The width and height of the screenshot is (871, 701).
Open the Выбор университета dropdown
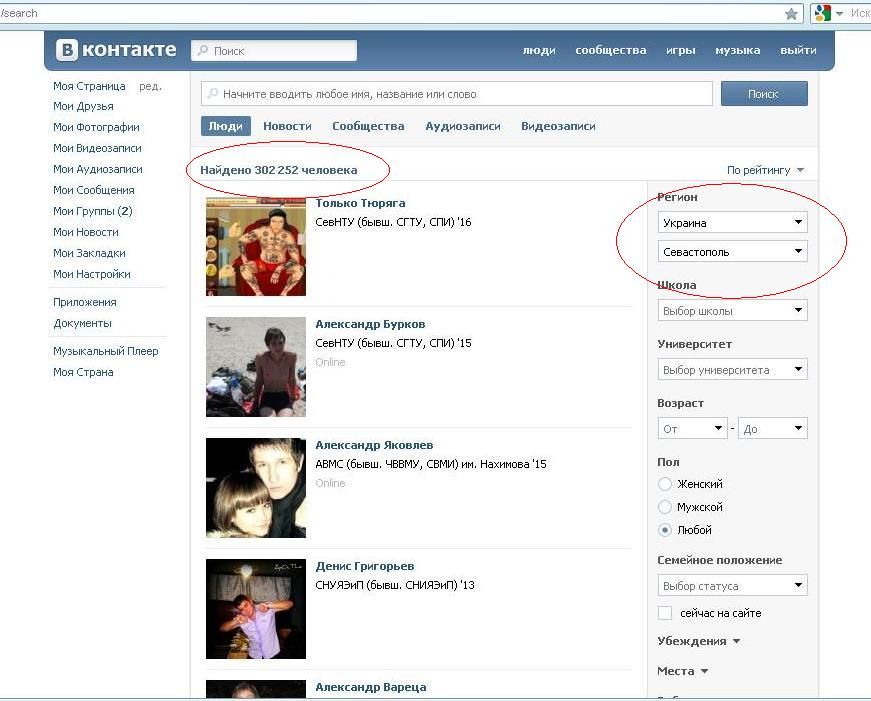(x=733, y=370)
